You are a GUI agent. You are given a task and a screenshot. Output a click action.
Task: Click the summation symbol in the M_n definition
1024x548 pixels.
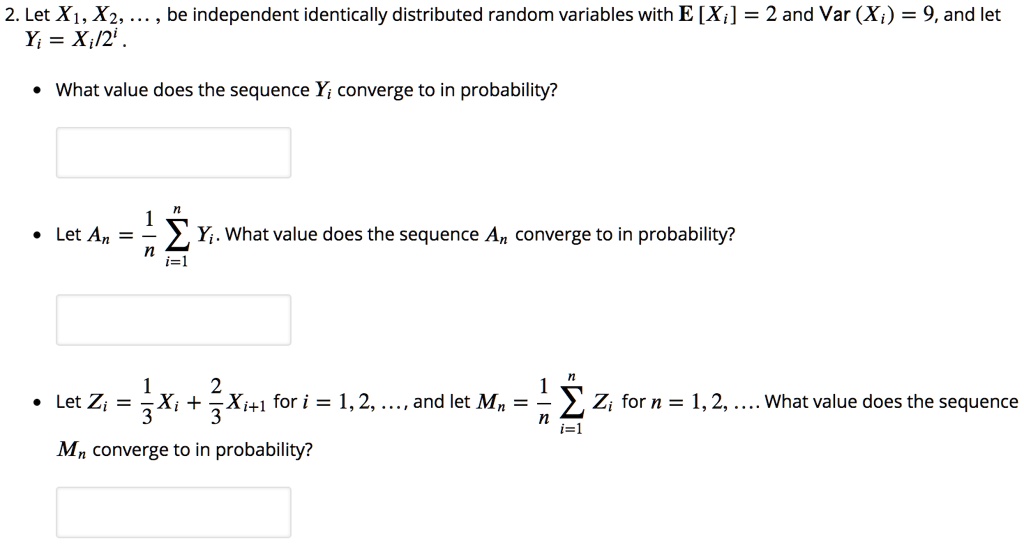tap(571, 404)
